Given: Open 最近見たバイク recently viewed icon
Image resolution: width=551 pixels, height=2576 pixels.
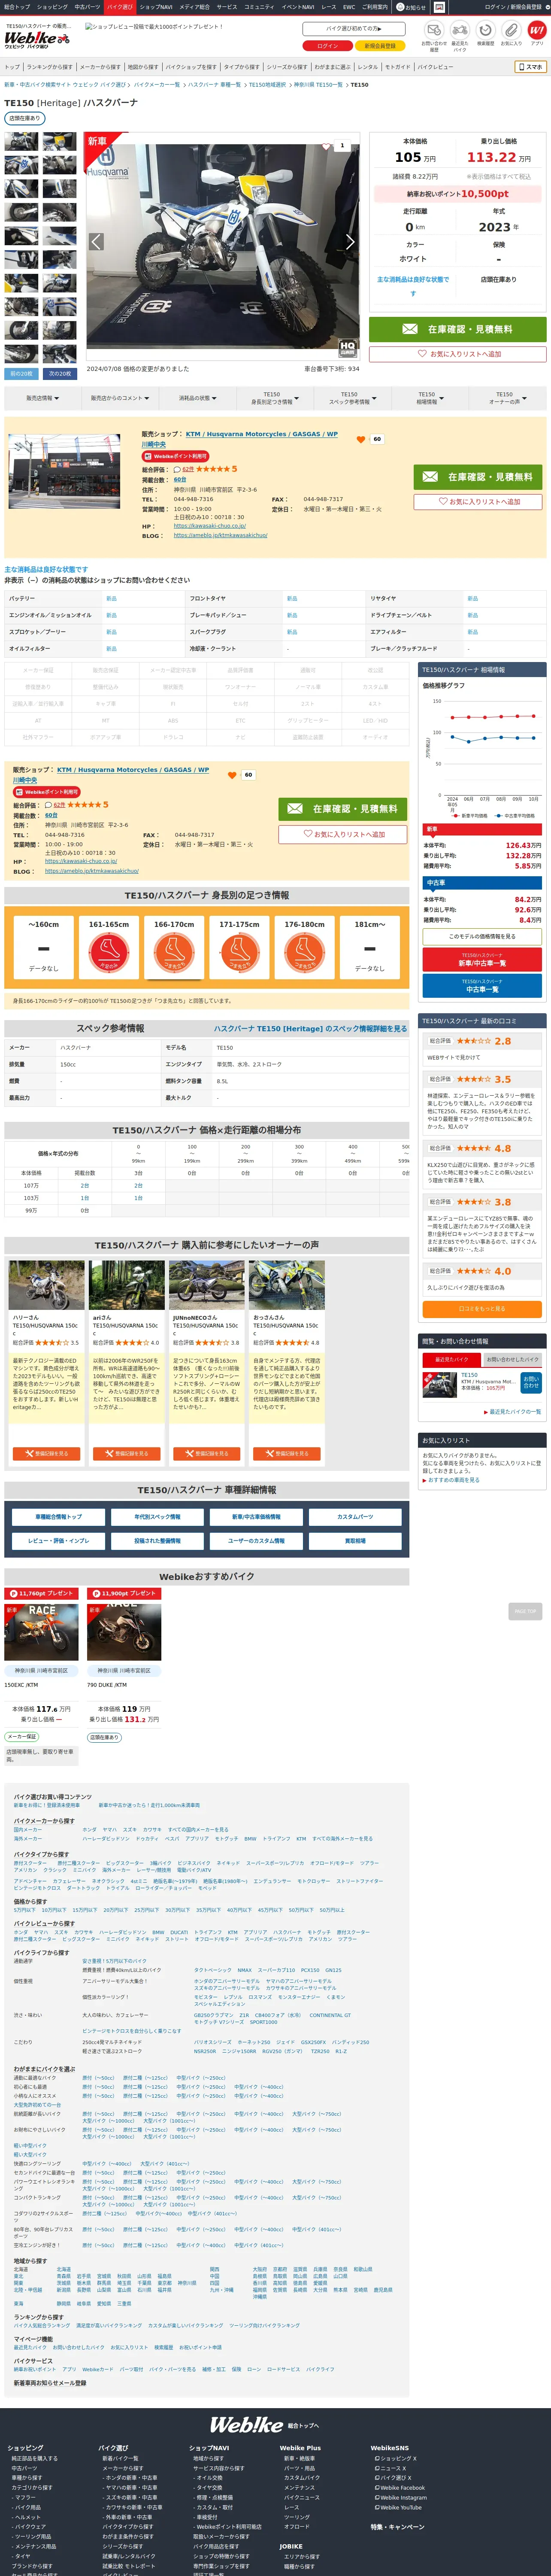Looking at the screenshot, I should click(459, 31).
